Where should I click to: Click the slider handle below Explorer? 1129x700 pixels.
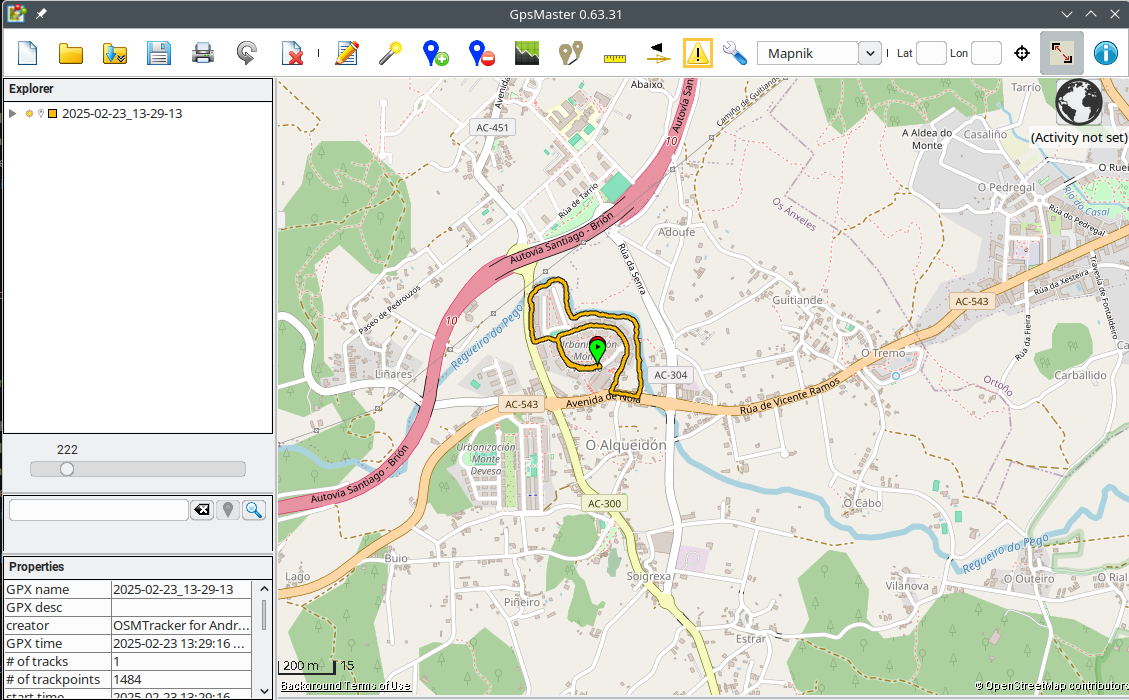click(67, 469)
